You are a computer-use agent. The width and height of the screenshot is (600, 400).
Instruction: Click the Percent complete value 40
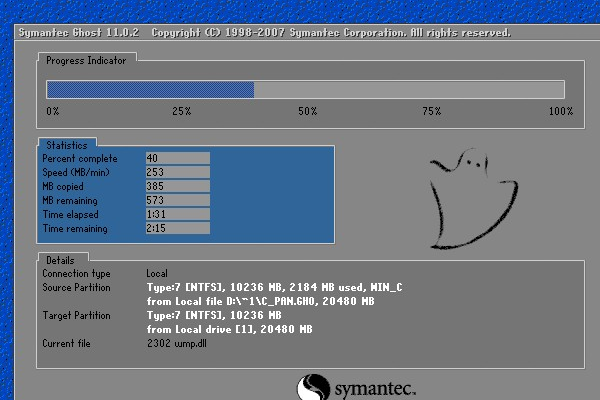point(178,158)
